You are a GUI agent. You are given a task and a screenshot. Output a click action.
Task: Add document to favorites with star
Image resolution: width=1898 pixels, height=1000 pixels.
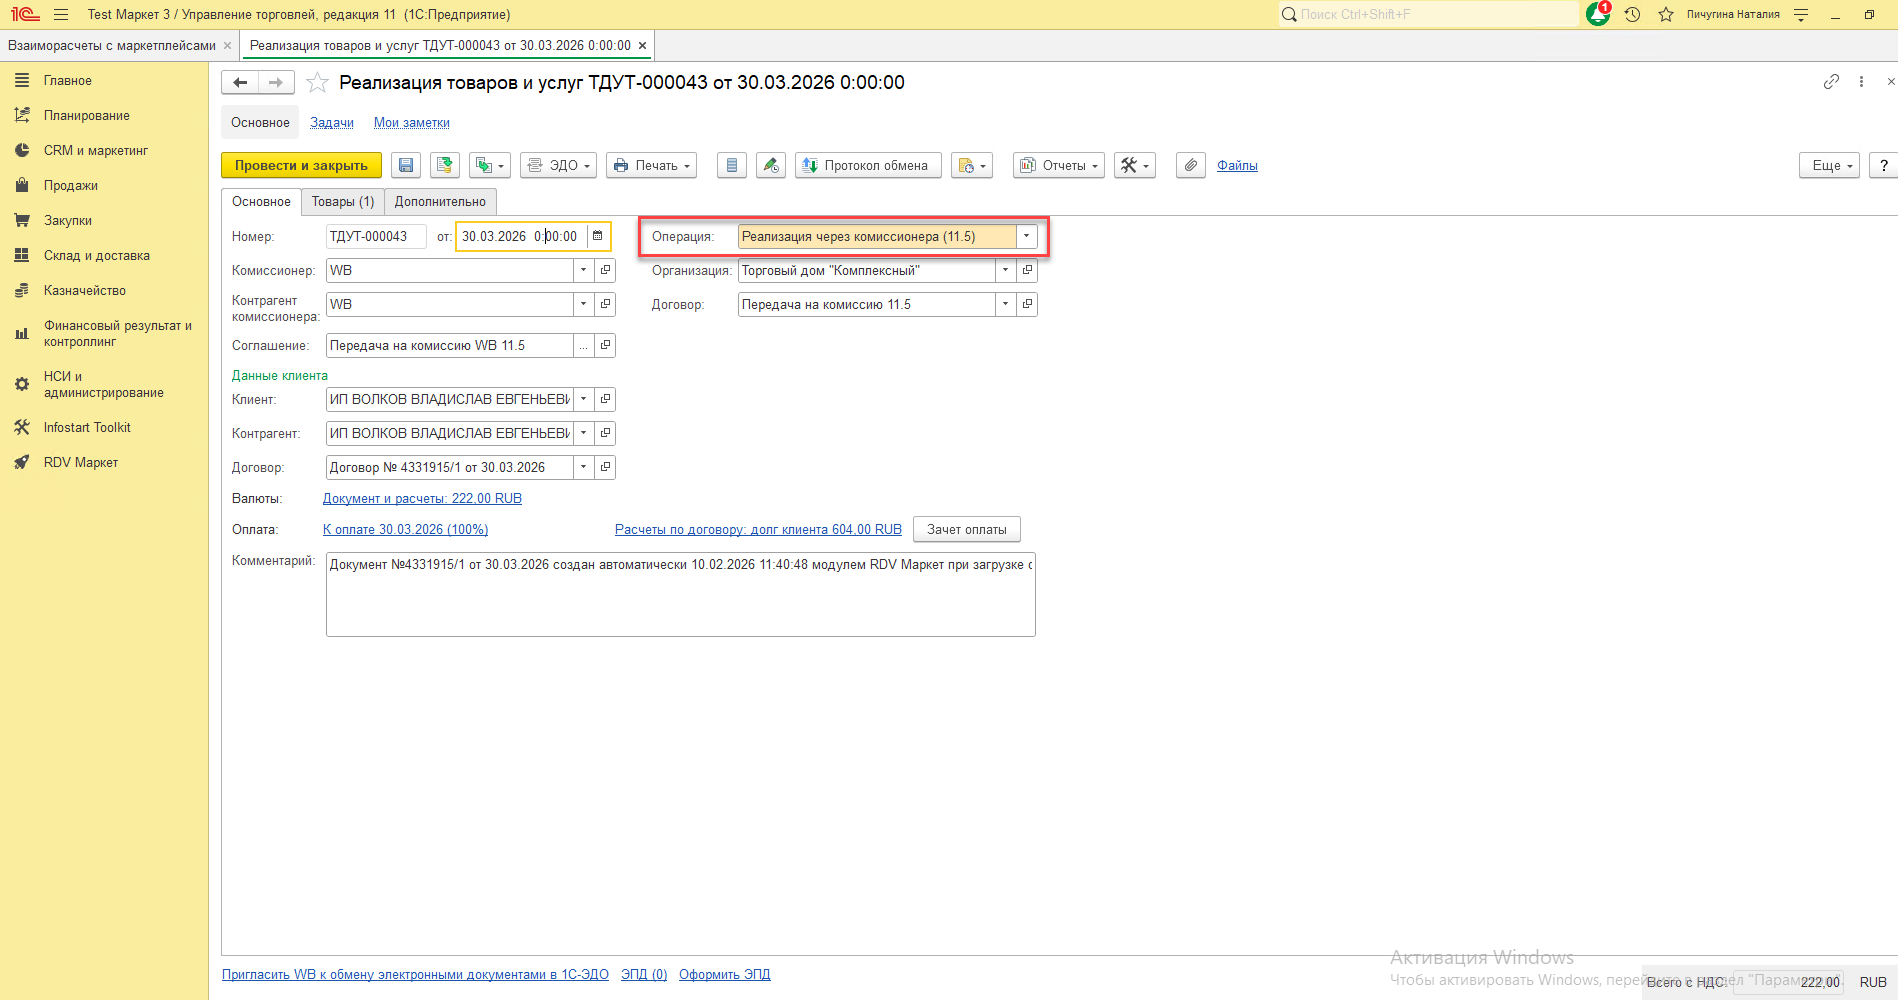click(x=317, y=83)
